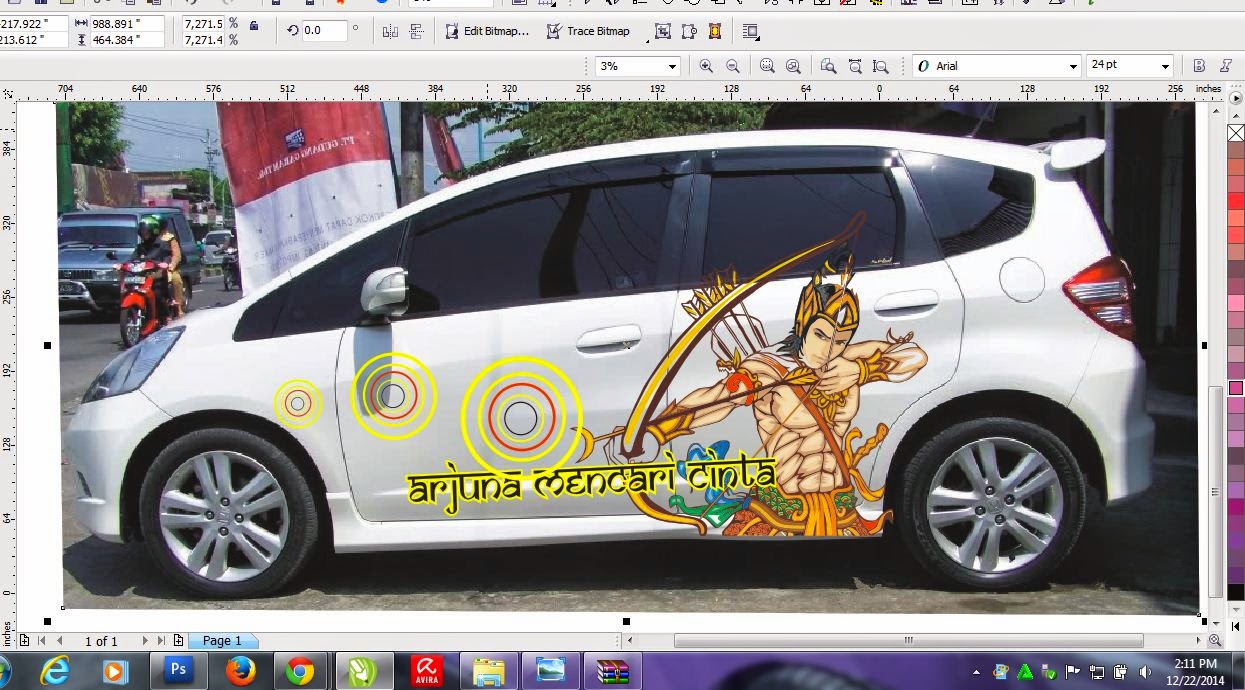The image size is (1245, 690).
Task: Open Firefox from the taskbar
Action: [x=240, y=671]
